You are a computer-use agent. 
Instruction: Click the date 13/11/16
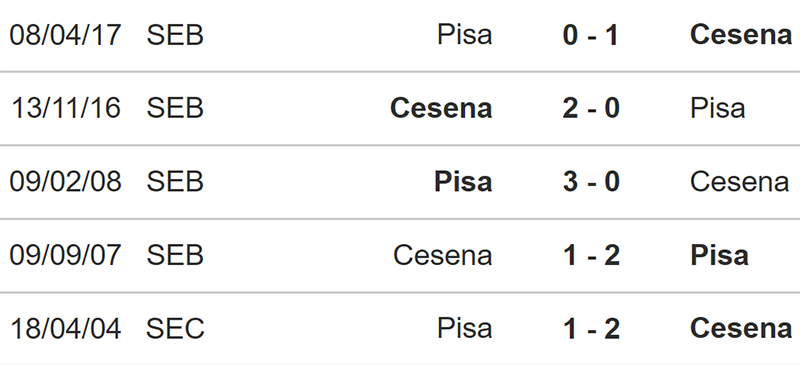[x=65, y=109]
